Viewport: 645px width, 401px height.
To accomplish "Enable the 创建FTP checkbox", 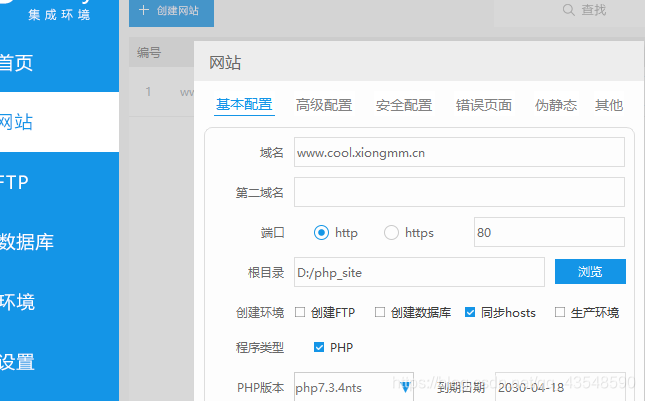I will click(300, 312).
